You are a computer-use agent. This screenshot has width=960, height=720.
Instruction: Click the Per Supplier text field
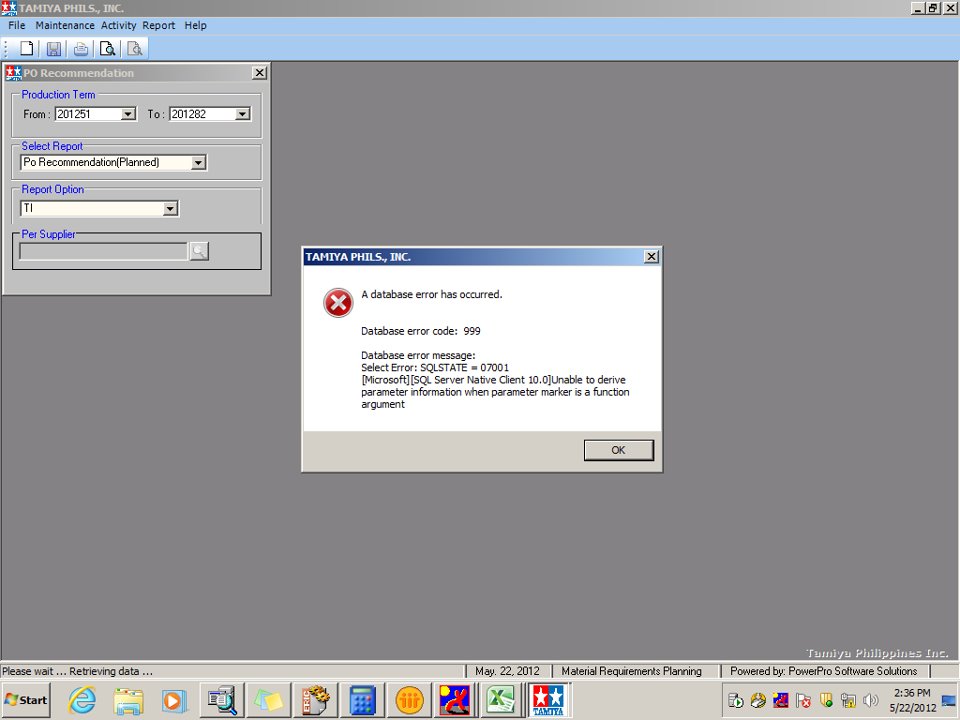click(103, 251)
